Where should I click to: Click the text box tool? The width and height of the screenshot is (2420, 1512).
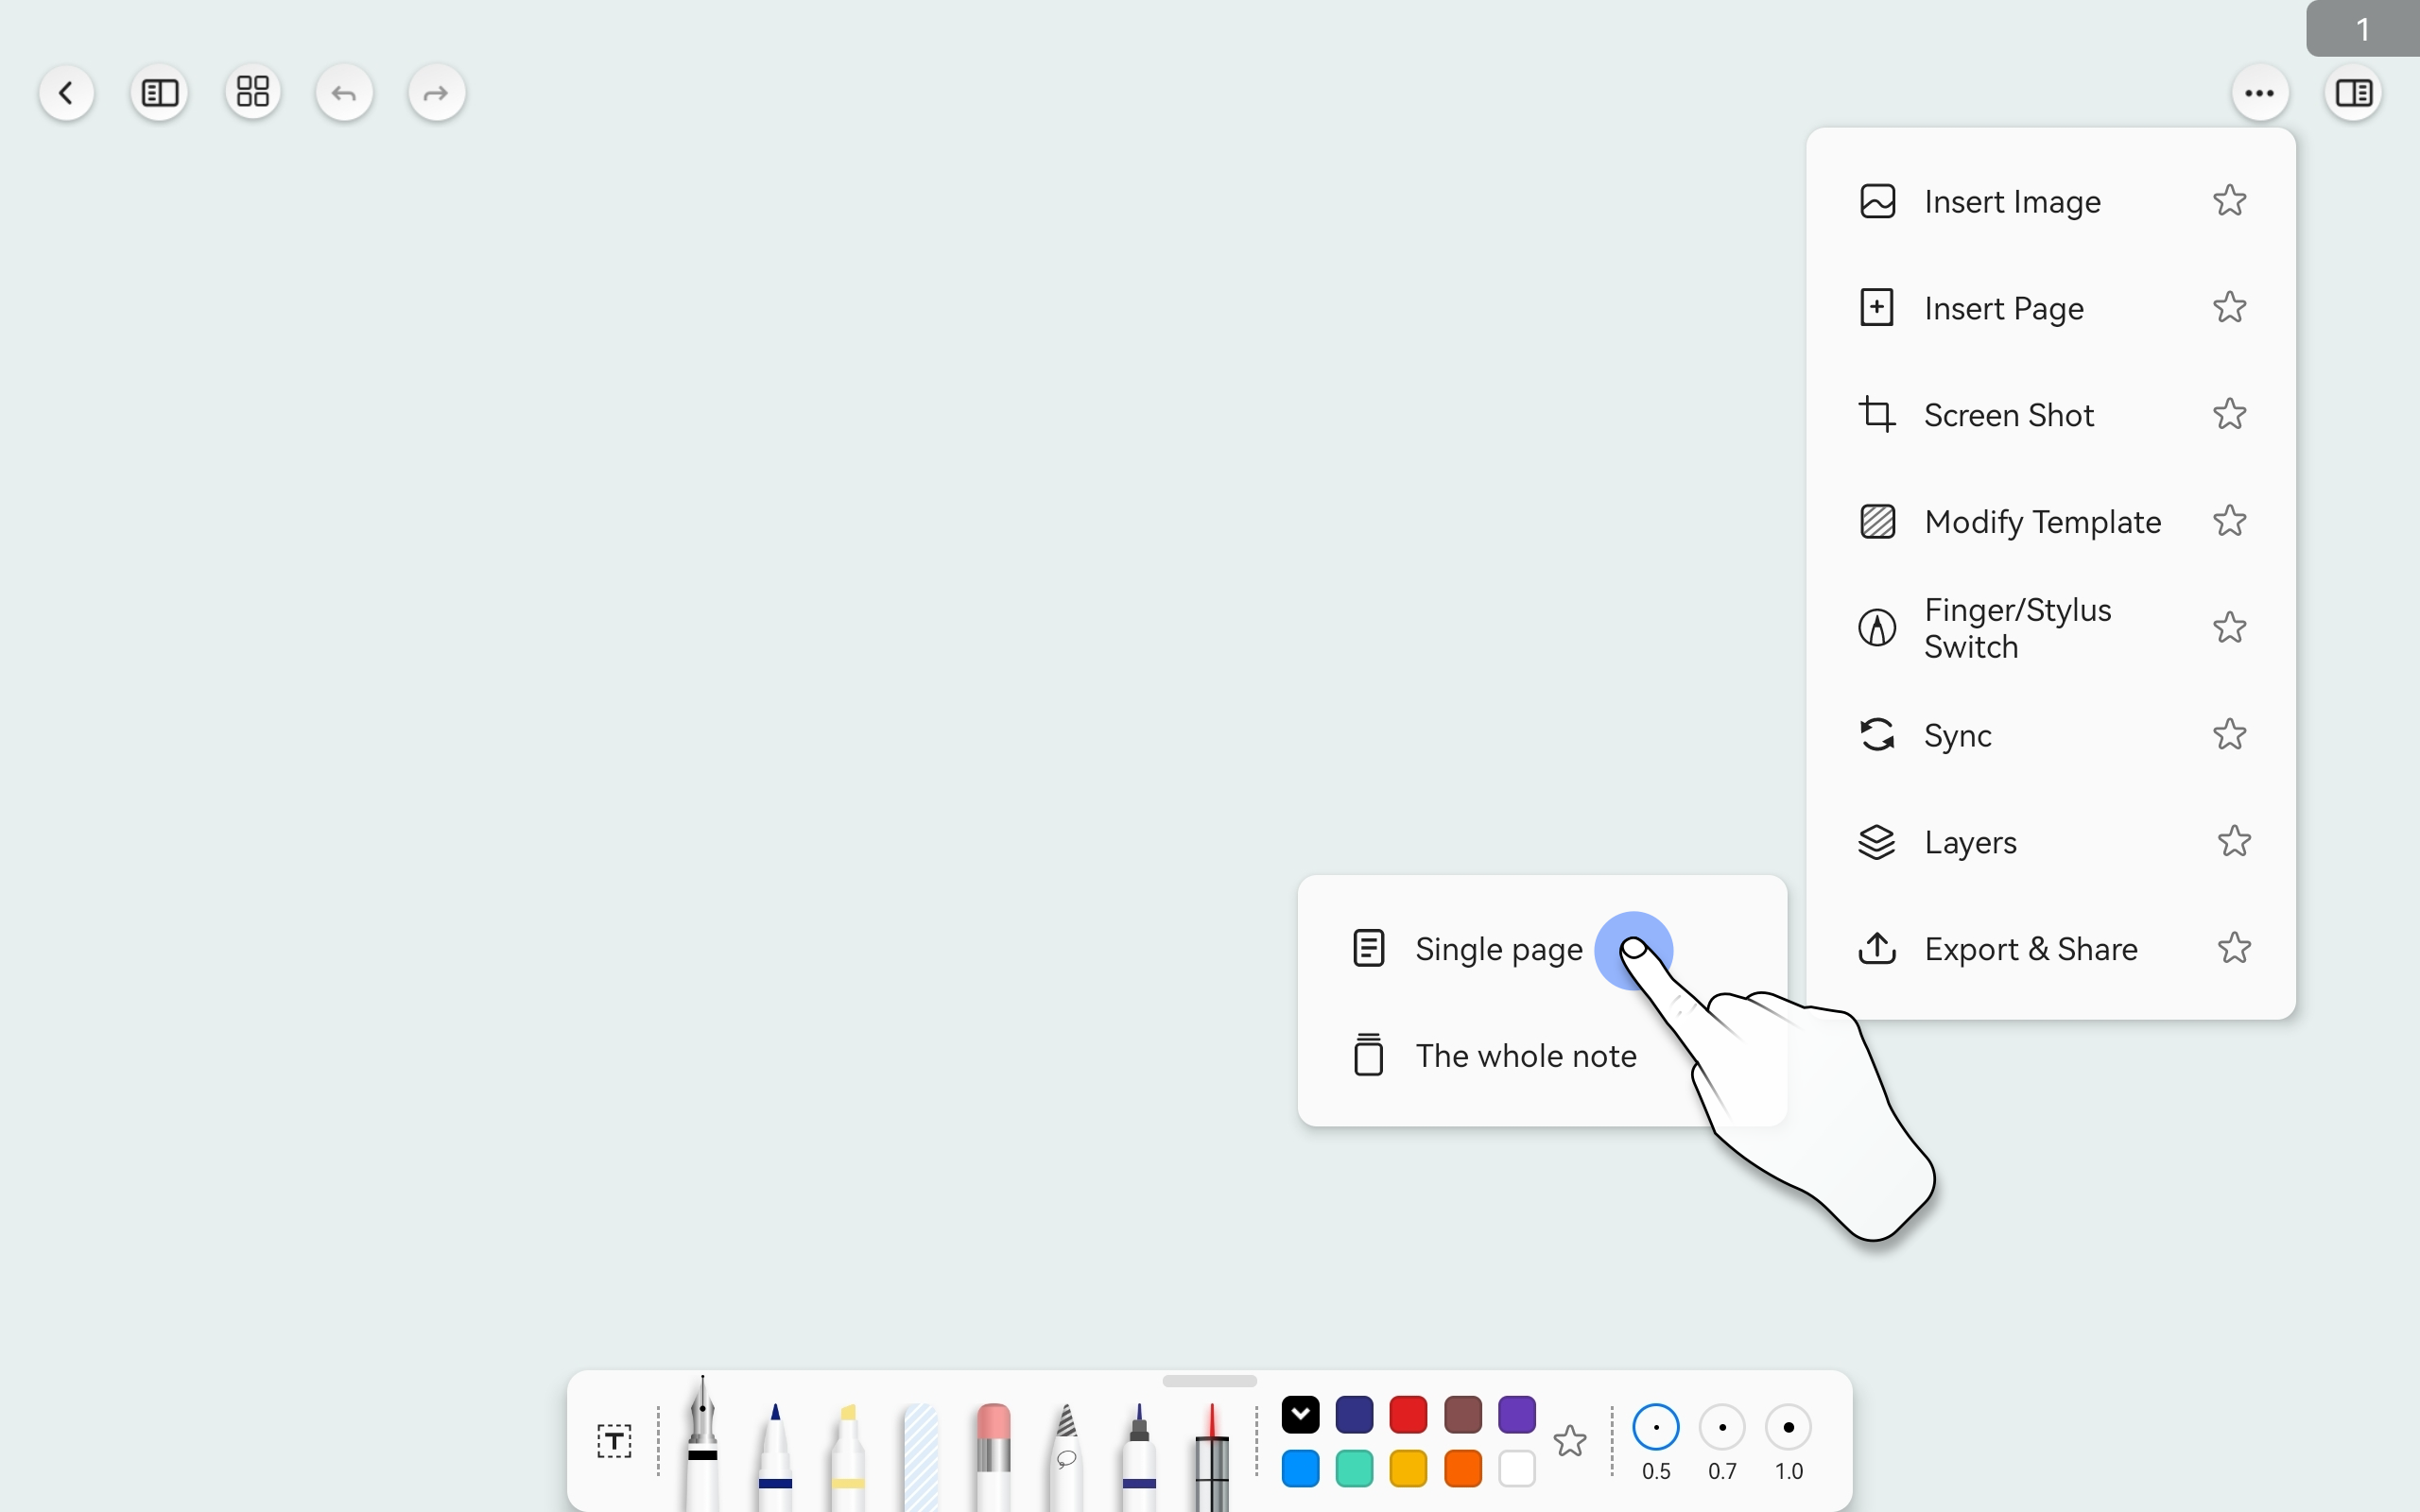pos(614,1441)
